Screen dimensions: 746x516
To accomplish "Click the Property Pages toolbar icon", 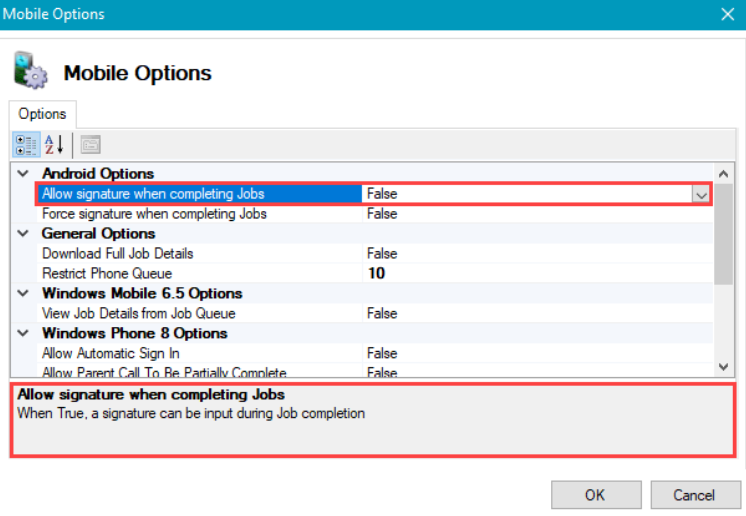I will click(90, 144).
